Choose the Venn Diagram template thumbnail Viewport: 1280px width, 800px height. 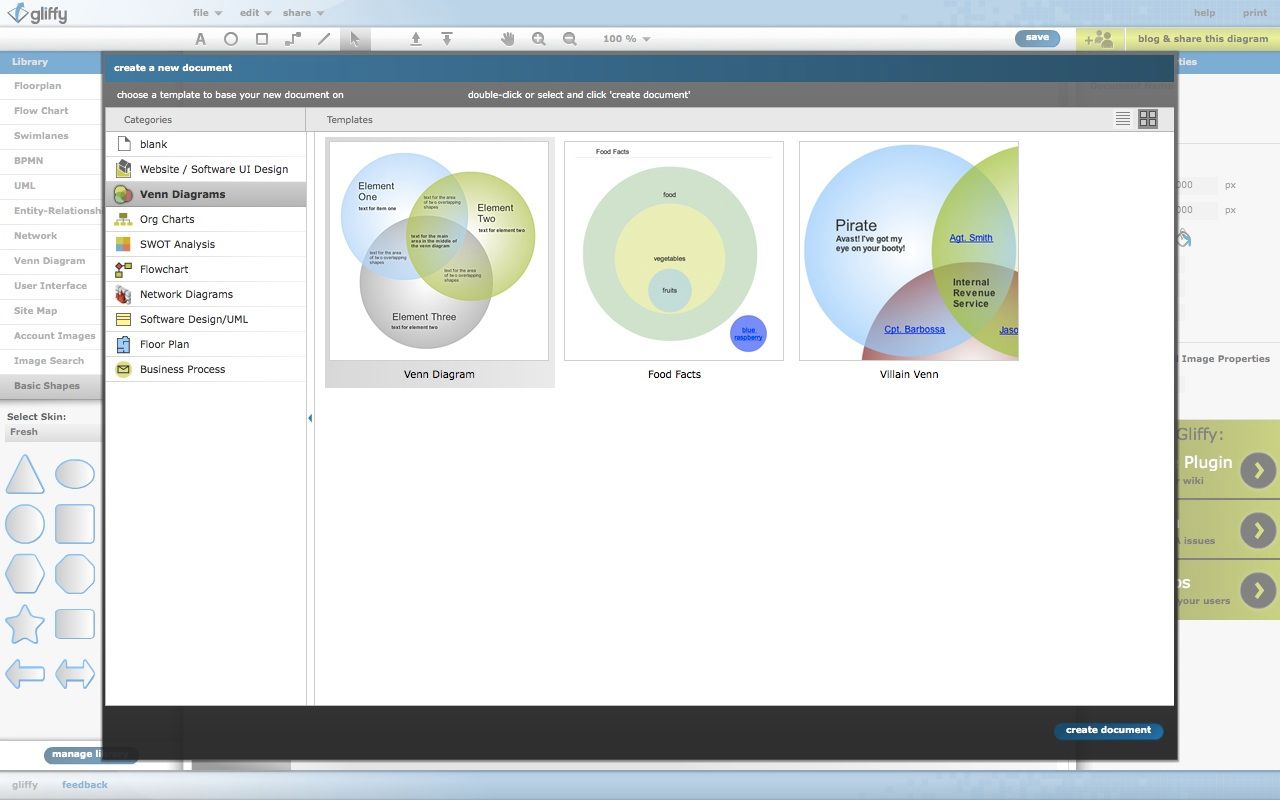click(x=439, y=251)
